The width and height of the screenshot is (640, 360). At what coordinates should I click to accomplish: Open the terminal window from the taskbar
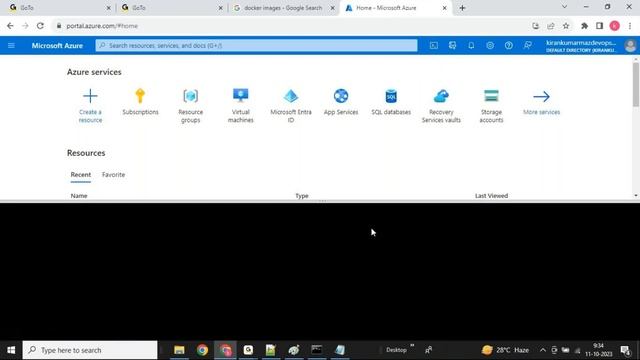tap(317, 350)
